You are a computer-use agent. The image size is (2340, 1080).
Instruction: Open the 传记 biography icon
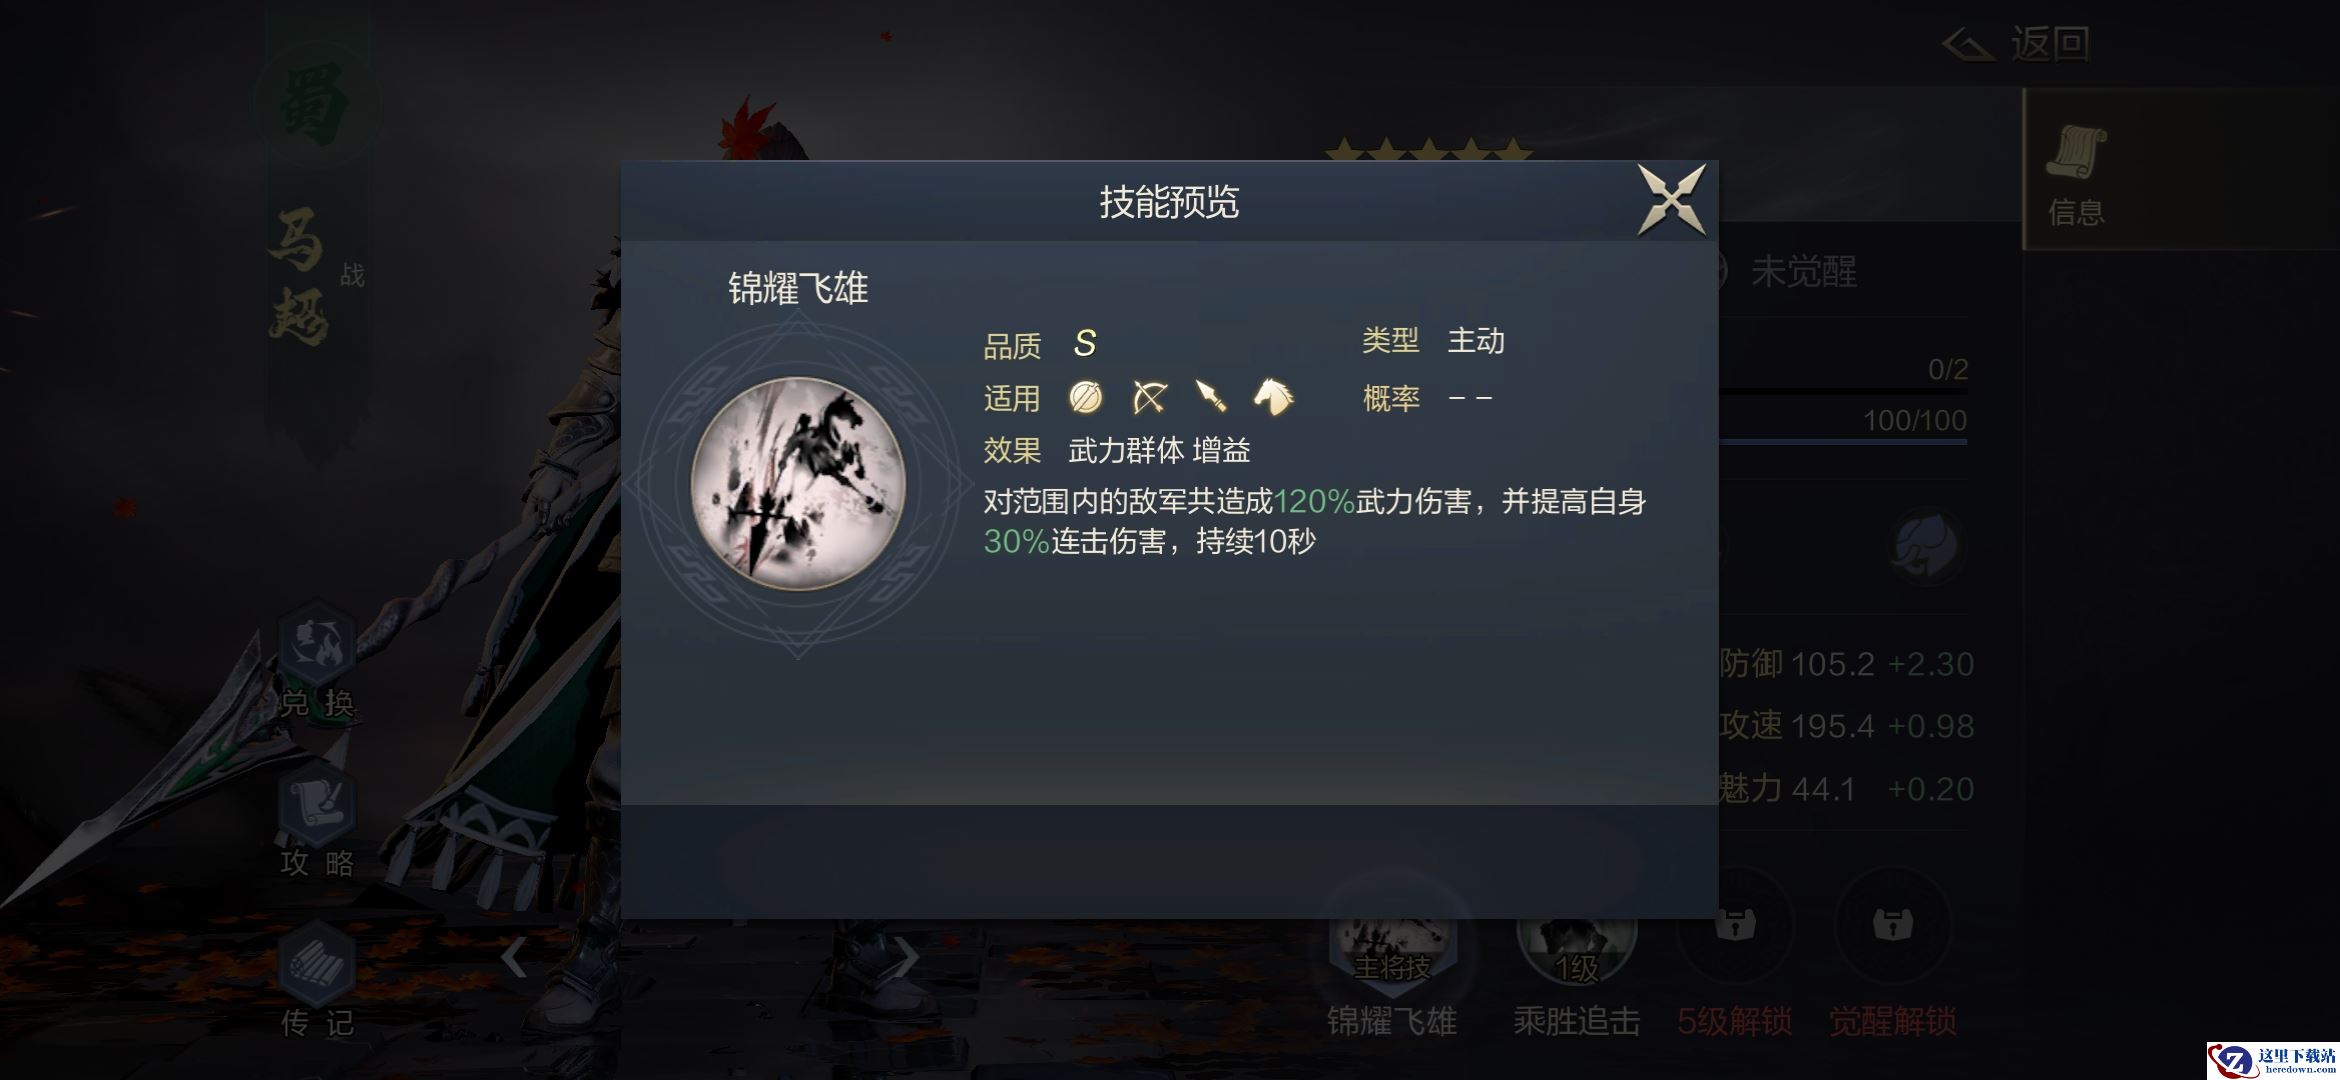[x=317, y=980]
